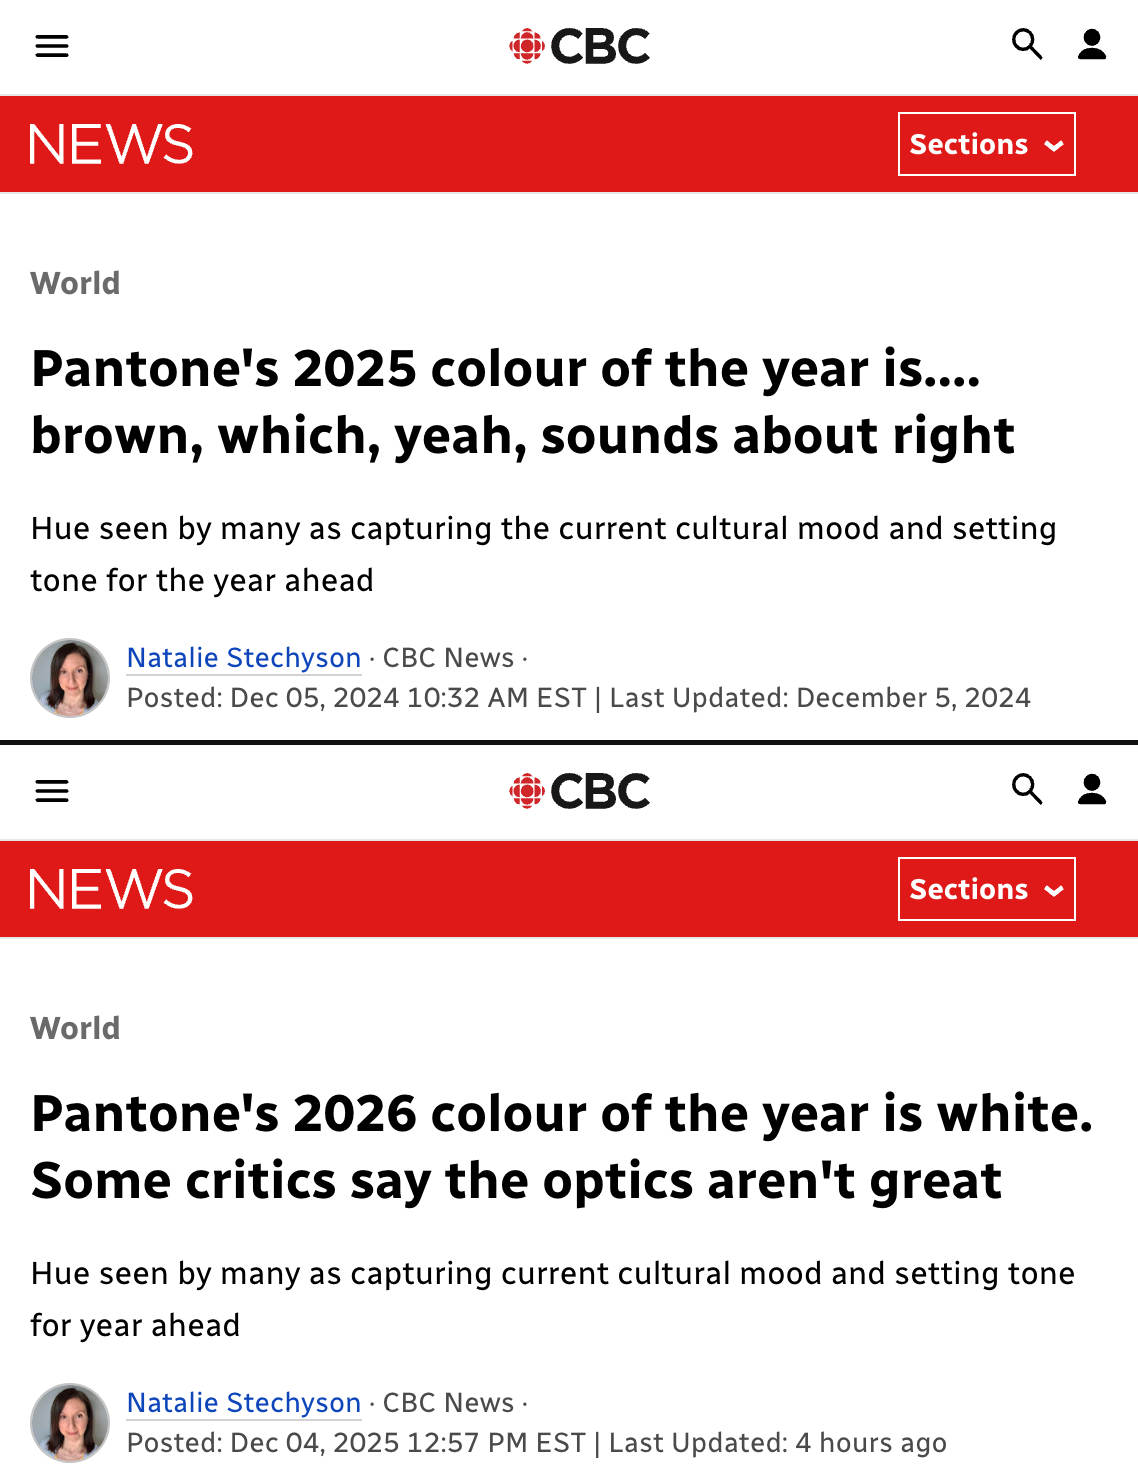This screenshot has width=1138, height=1484.
Task: Open Natalie Stechyson link on 2026 article
Action: 244,1403
